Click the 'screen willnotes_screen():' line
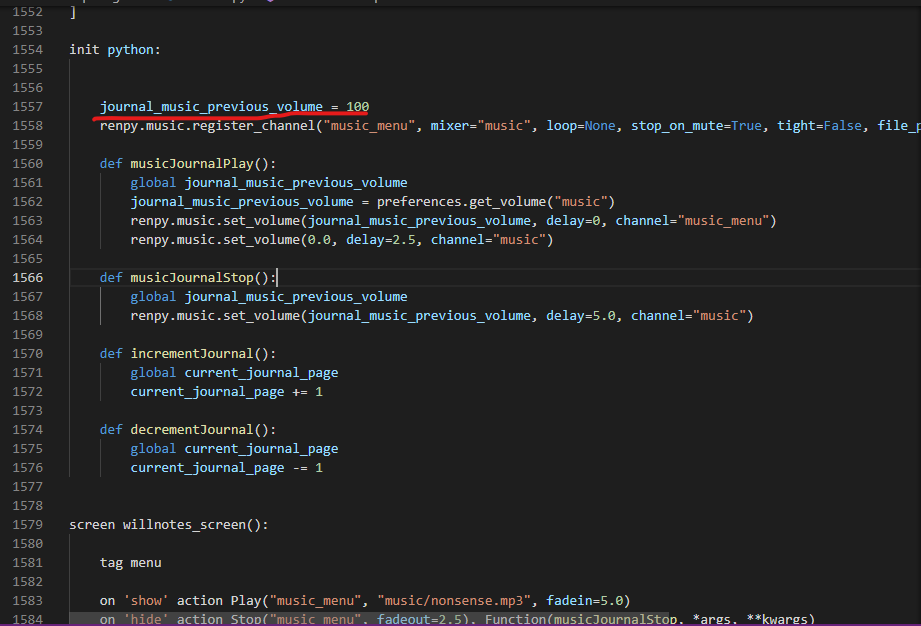Viewport: 921px width, 626px height. tap(169, 524)
